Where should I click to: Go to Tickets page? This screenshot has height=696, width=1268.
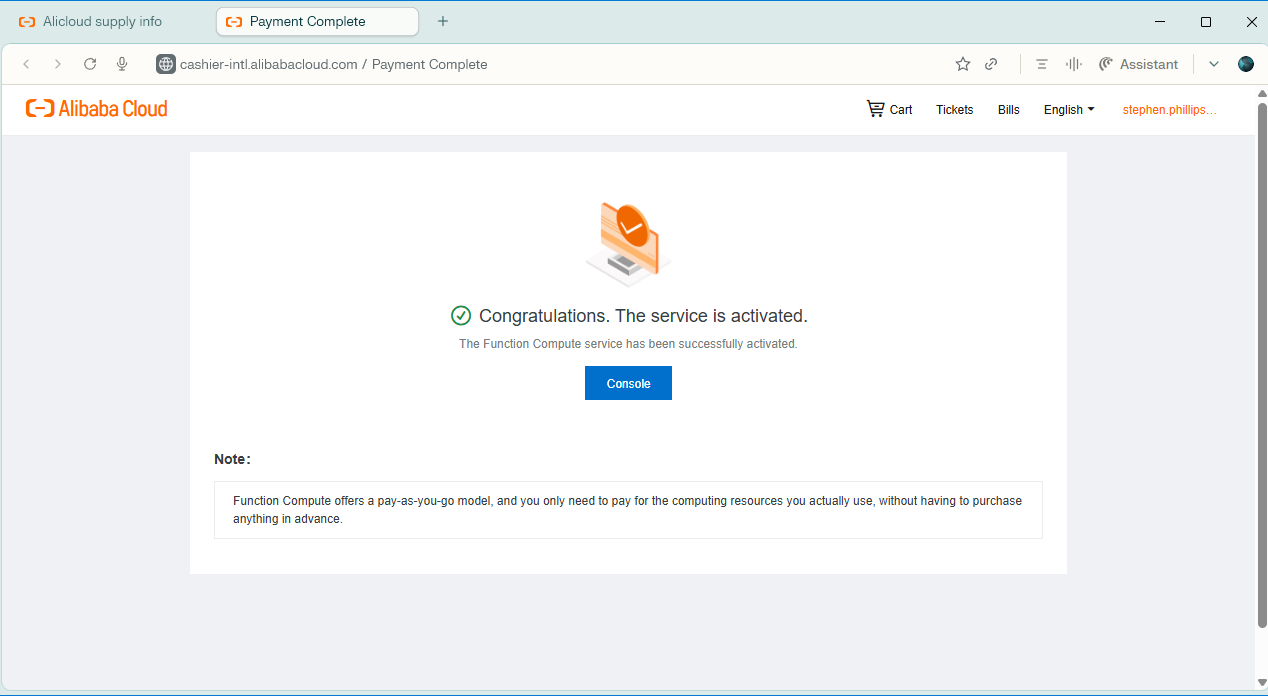[x=954, y=110]
